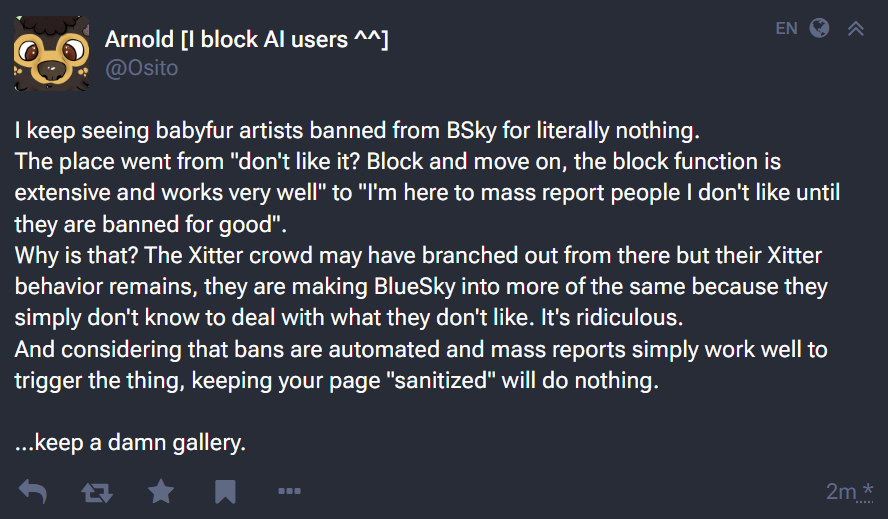Open the display name "Arnold [I block AI users ^^]"
888x519 pixels.
click(246, 39)
